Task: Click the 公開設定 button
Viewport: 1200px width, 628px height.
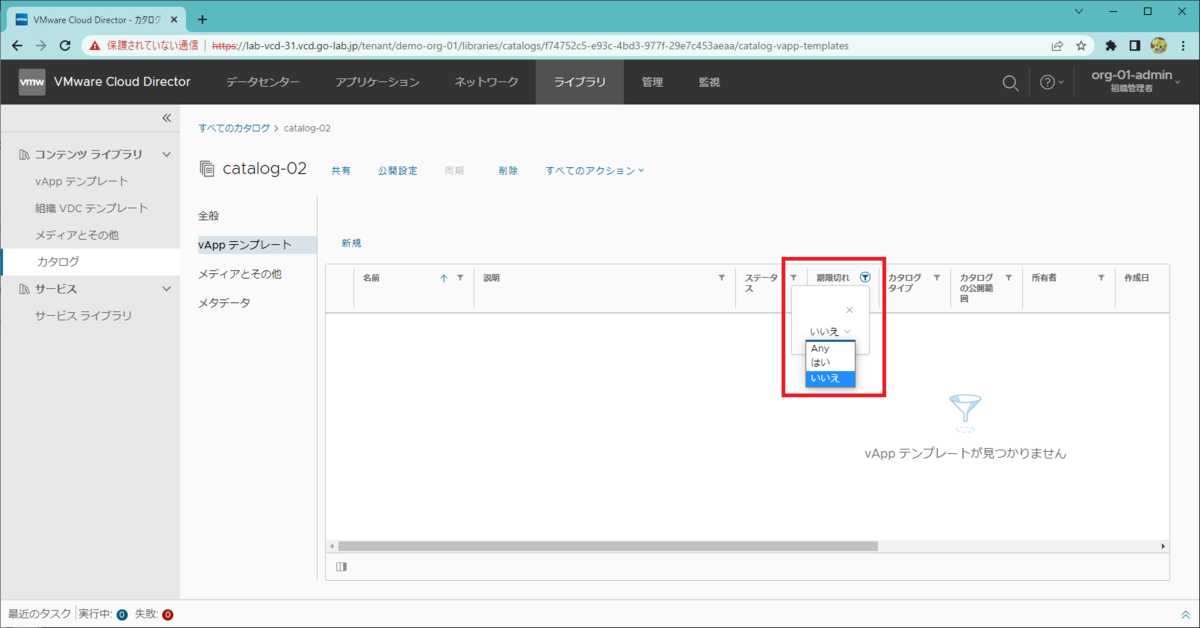Action: click(x=398, y=171)
